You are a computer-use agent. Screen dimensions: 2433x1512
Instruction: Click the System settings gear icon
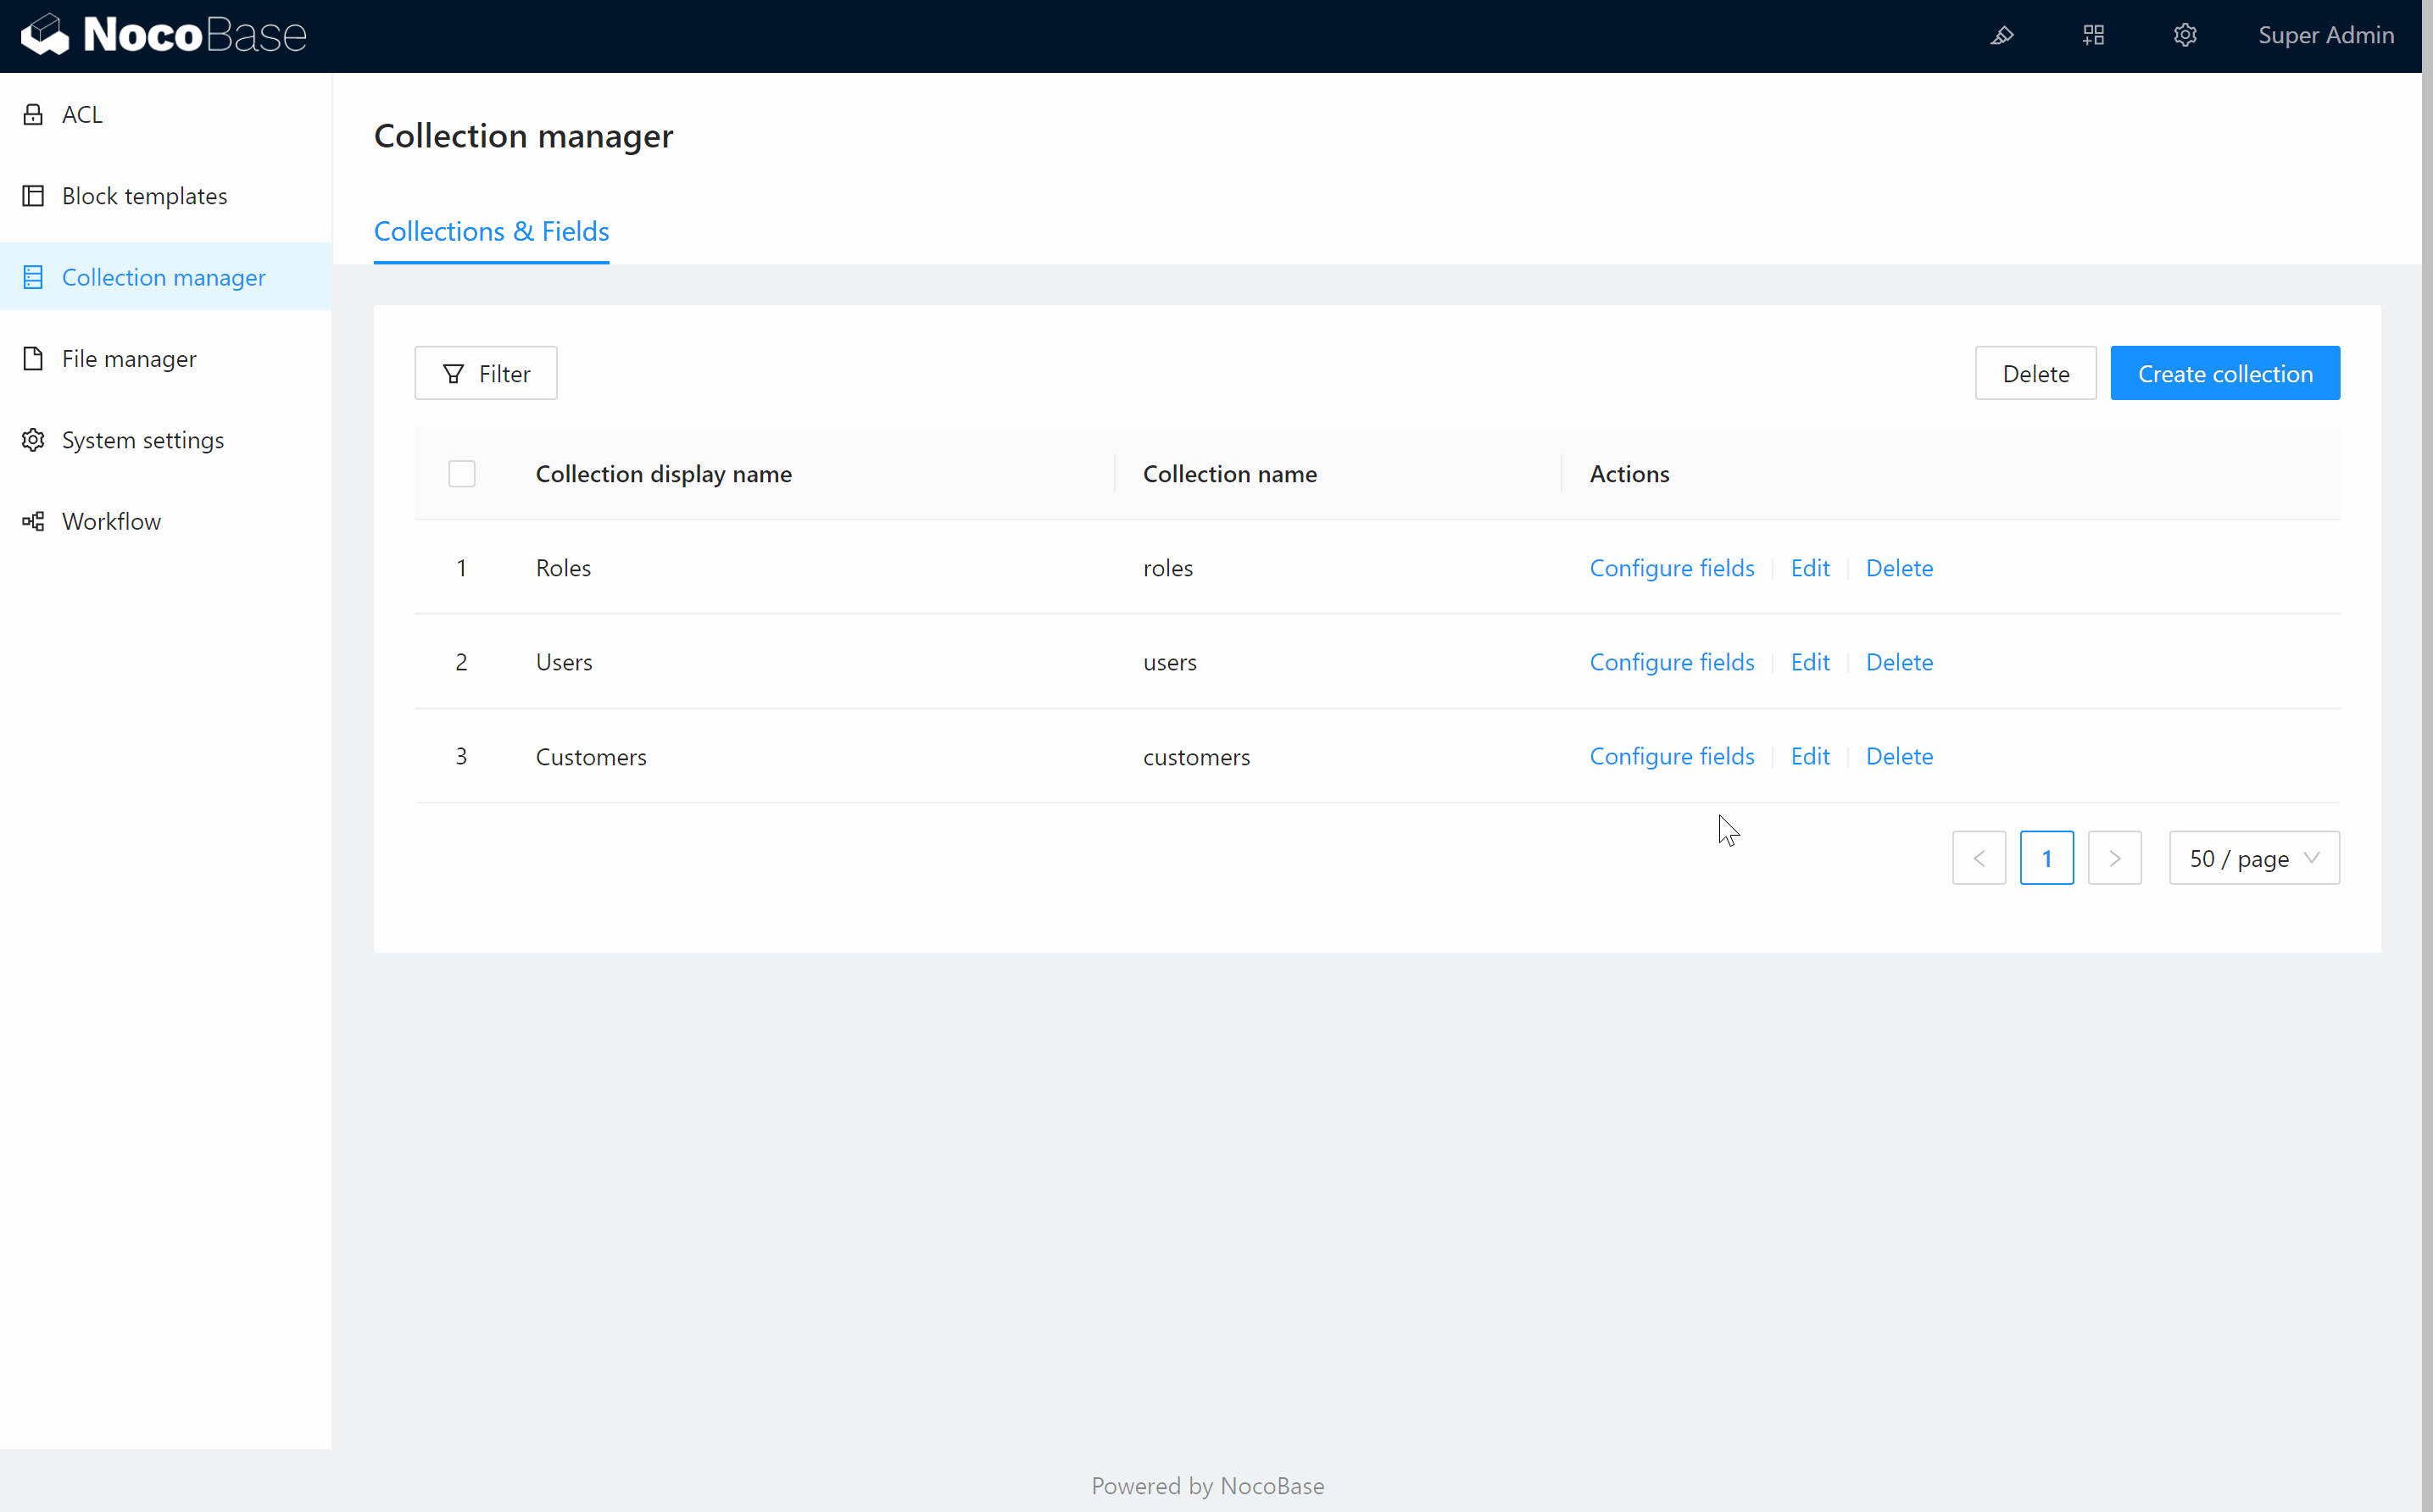[x=33, y=440]
